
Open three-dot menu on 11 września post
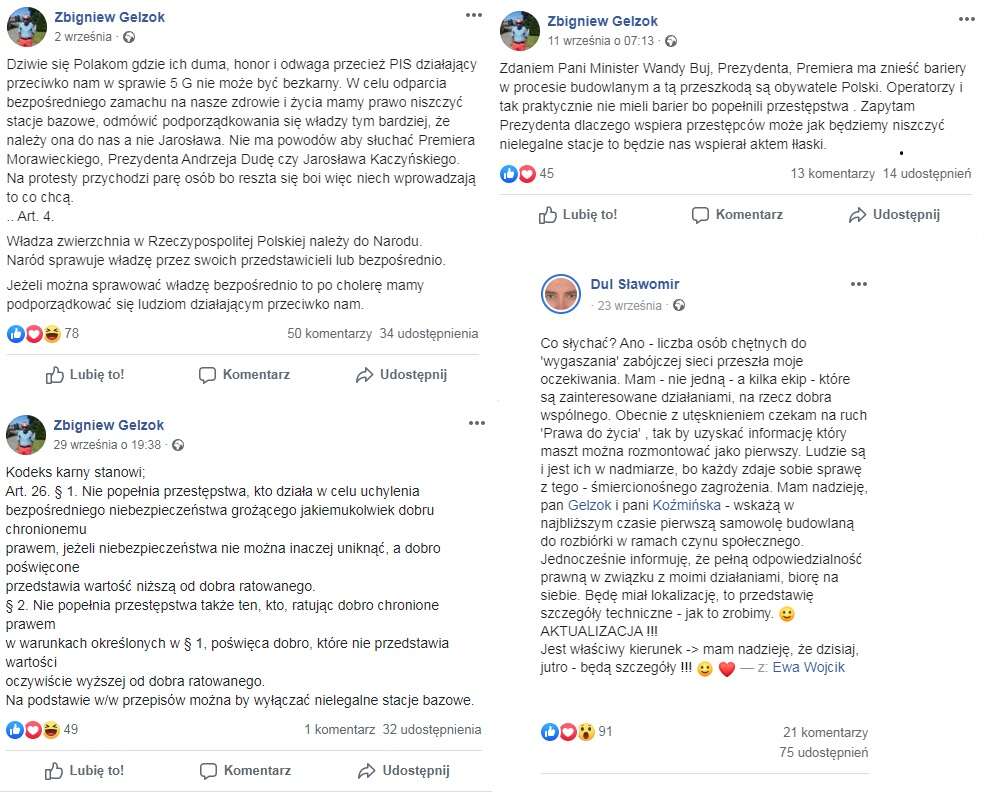[966, 18]
